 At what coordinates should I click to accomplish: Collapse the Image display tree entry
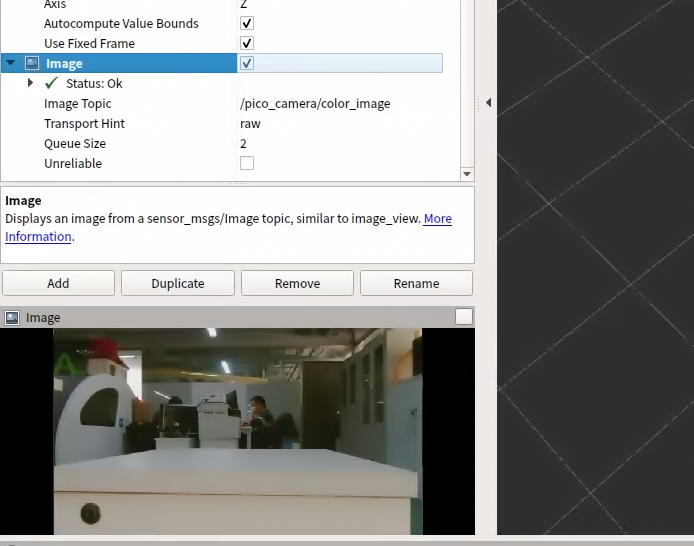tap(11, 63)
